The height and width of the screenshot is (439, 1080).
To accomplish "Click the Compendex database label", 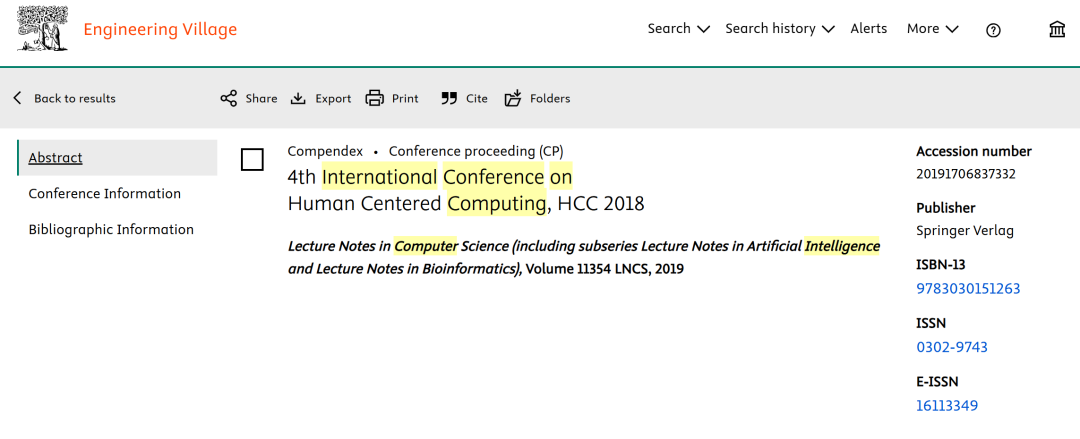I will [x=325, y=151].
